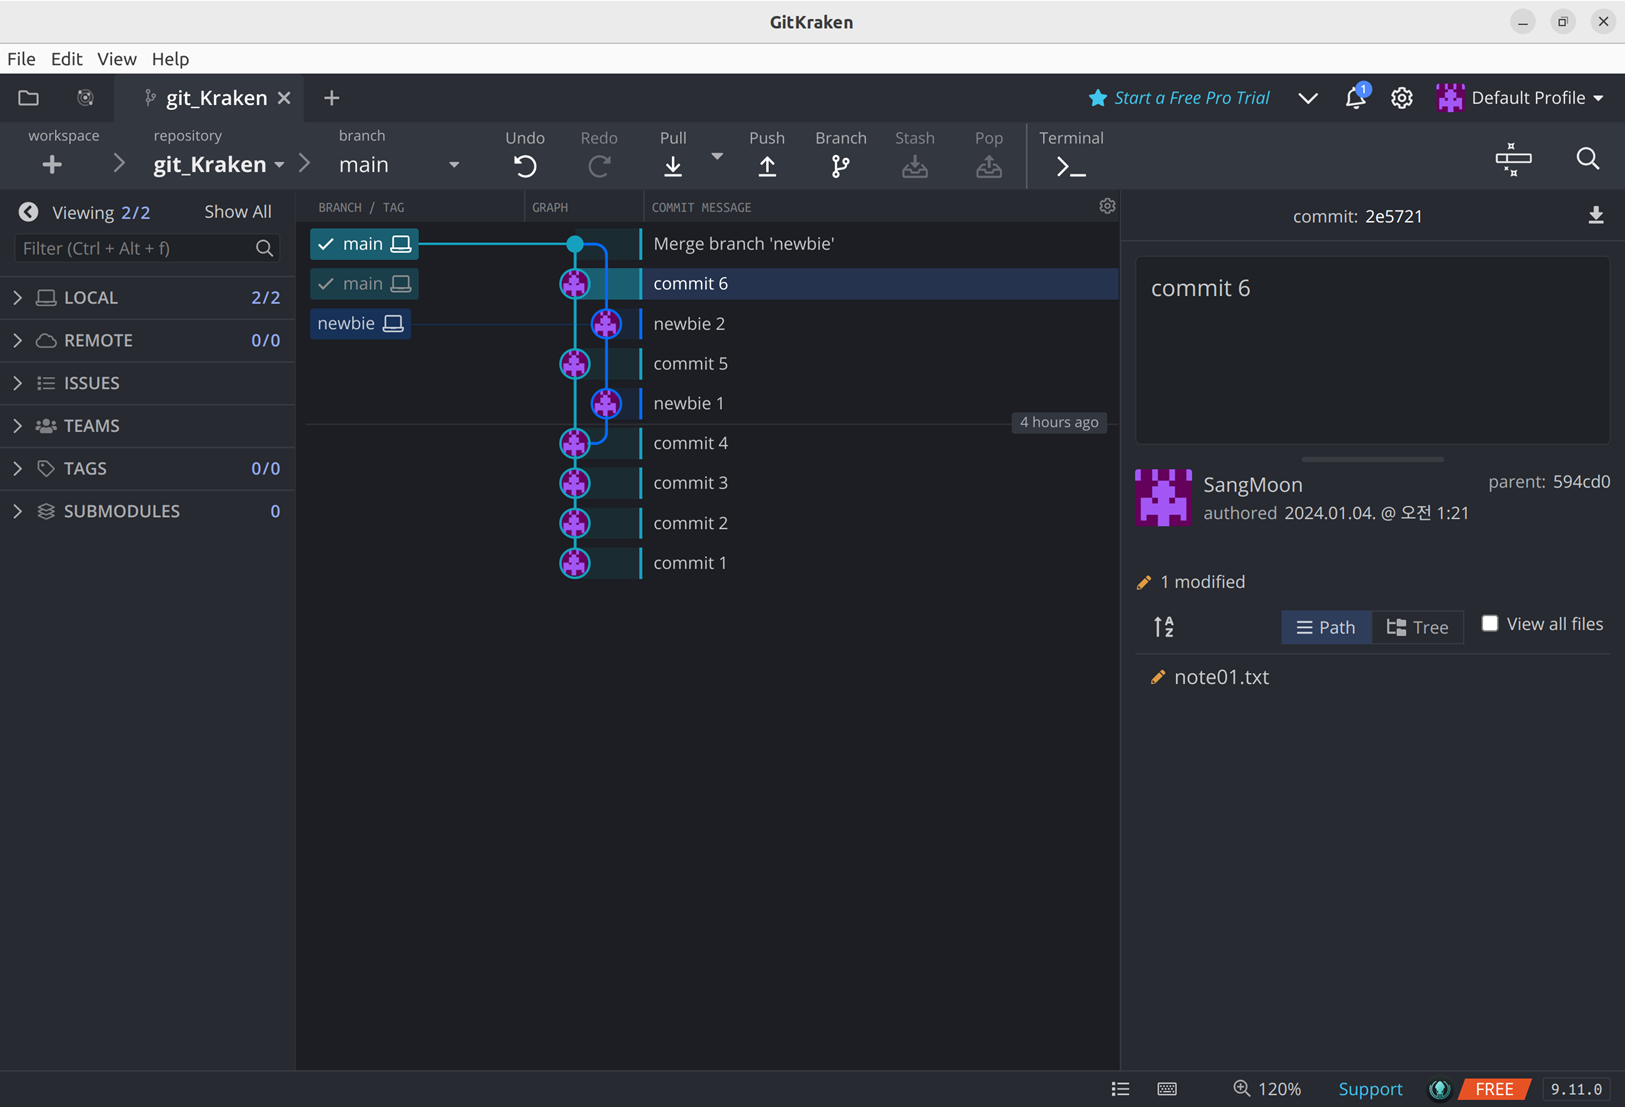The image size is (1625, 1107).
Task: Open the Terminal icon
Action: 1071,167
